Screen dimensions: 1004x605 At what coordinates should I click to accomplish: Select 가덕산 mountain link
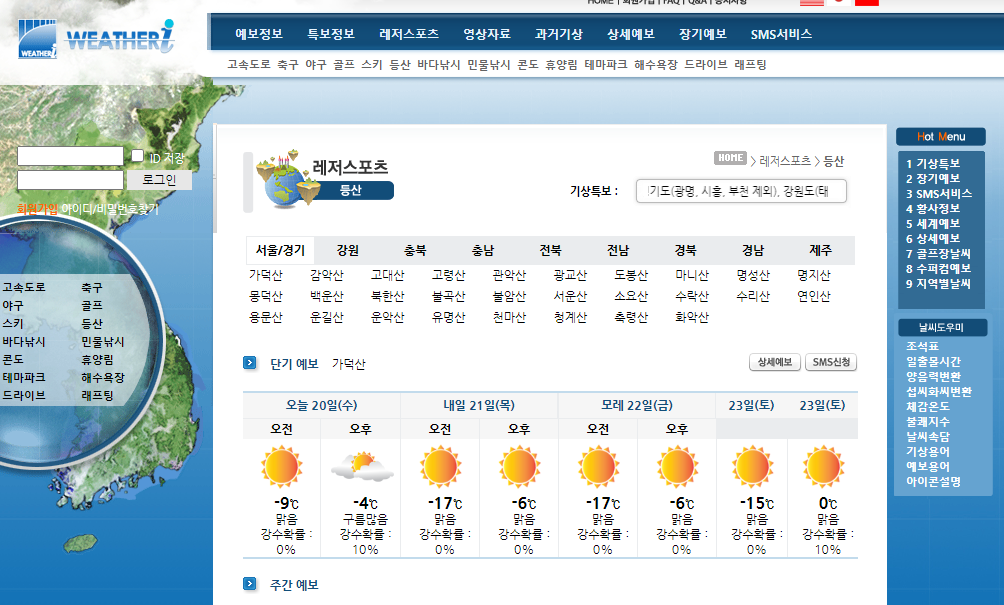pyautogui.click(x=266, y=275)
